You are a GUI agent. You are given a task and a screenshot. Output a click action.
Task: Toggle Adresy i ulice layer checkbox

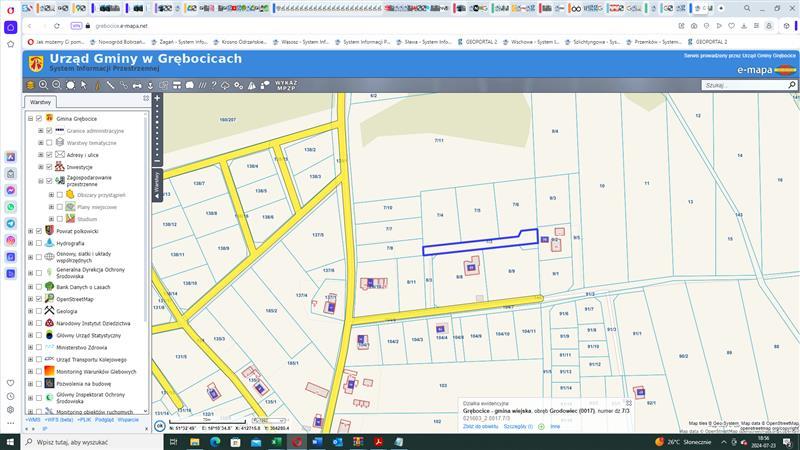click(x=49, y=155)
